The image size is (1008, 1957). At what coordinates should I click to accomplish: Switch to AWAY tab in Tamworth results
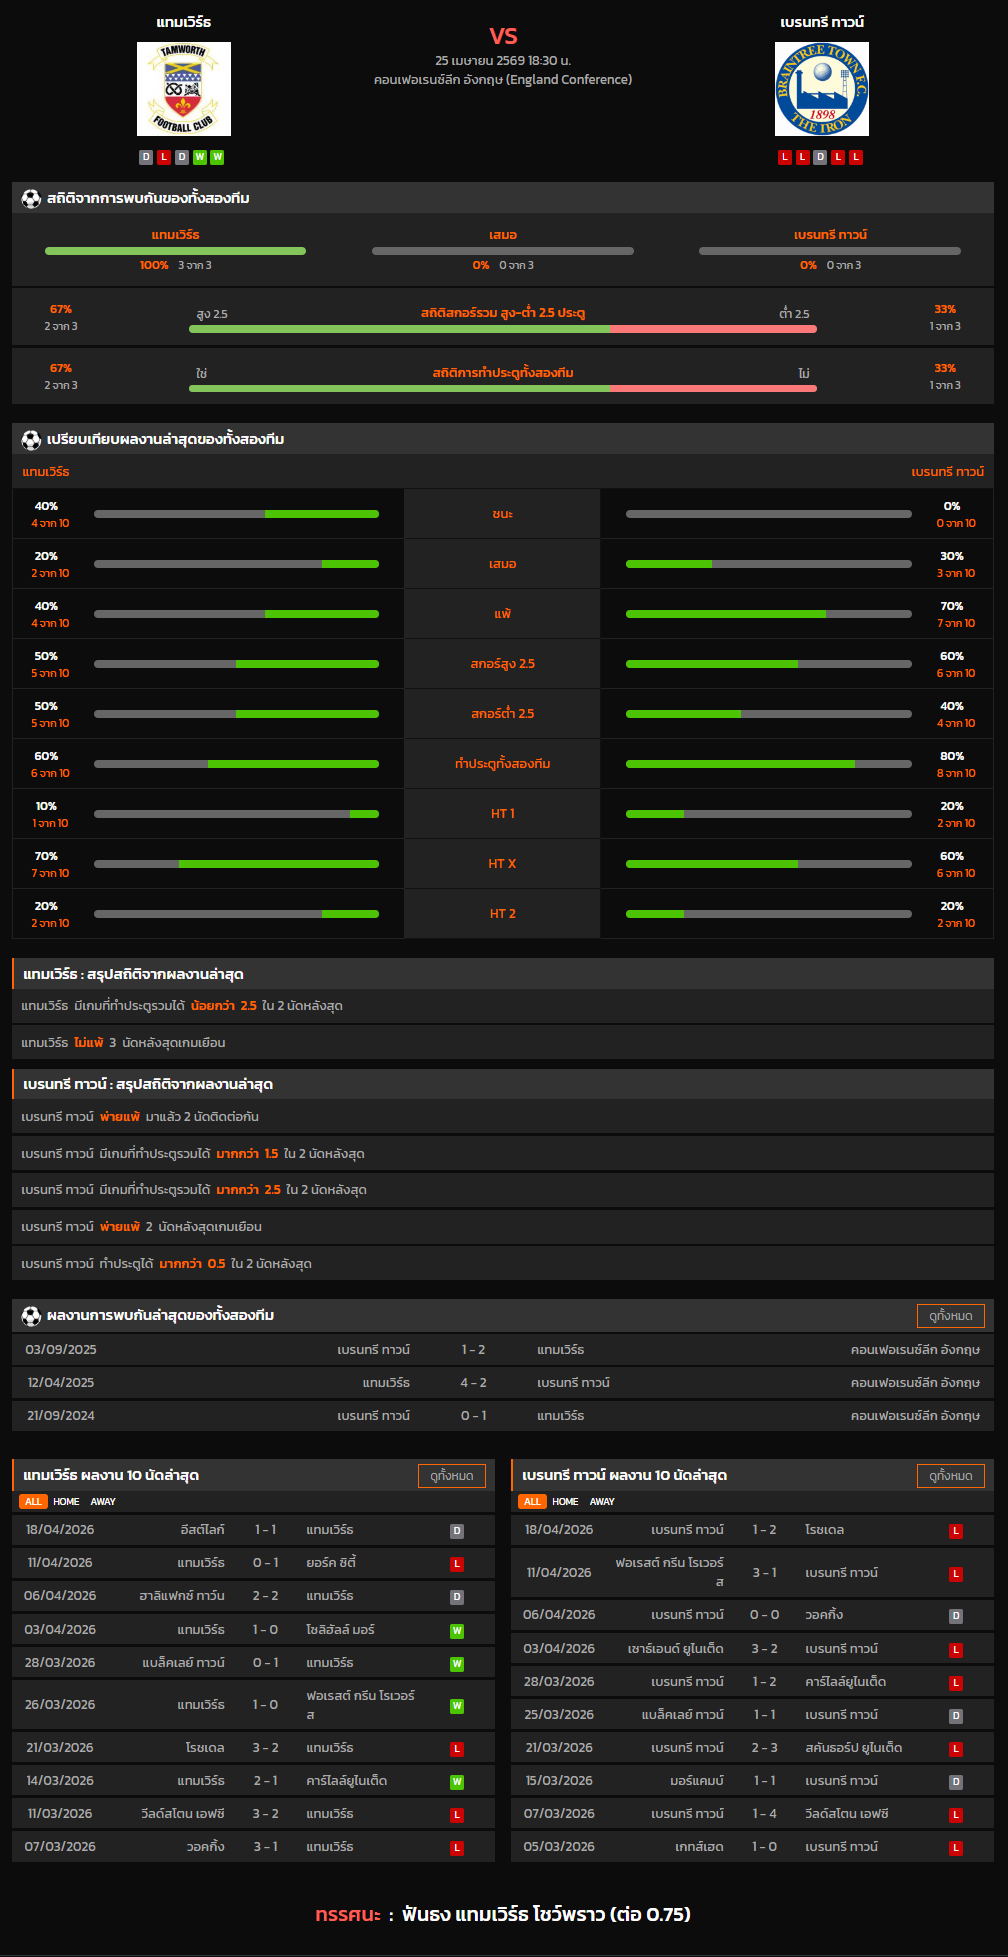103,1502
